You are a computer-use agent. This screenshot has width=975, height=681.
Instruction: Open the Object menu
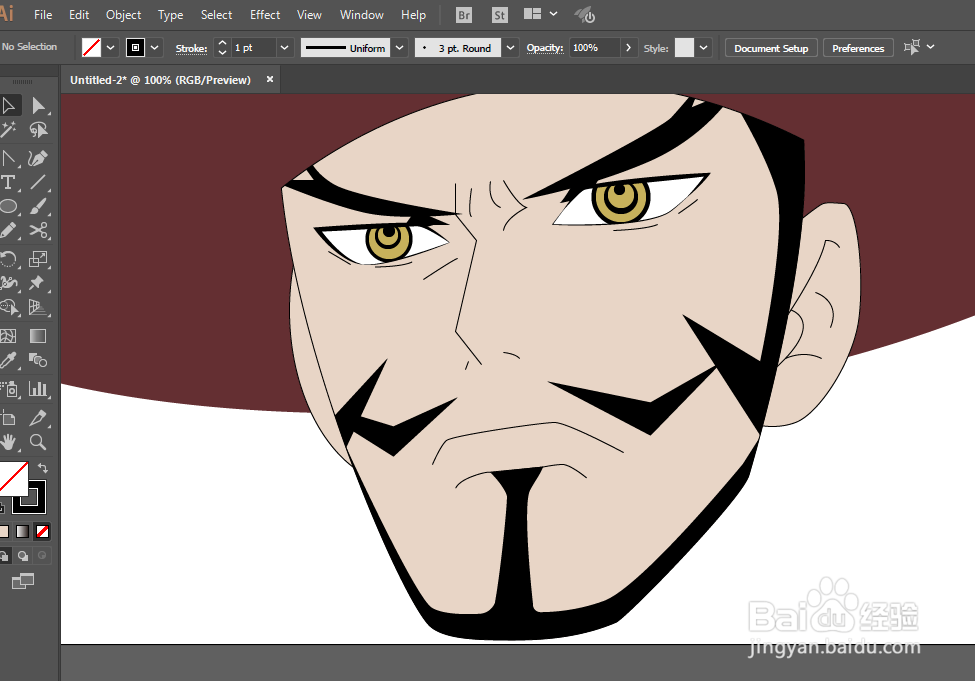click(123, 14)
